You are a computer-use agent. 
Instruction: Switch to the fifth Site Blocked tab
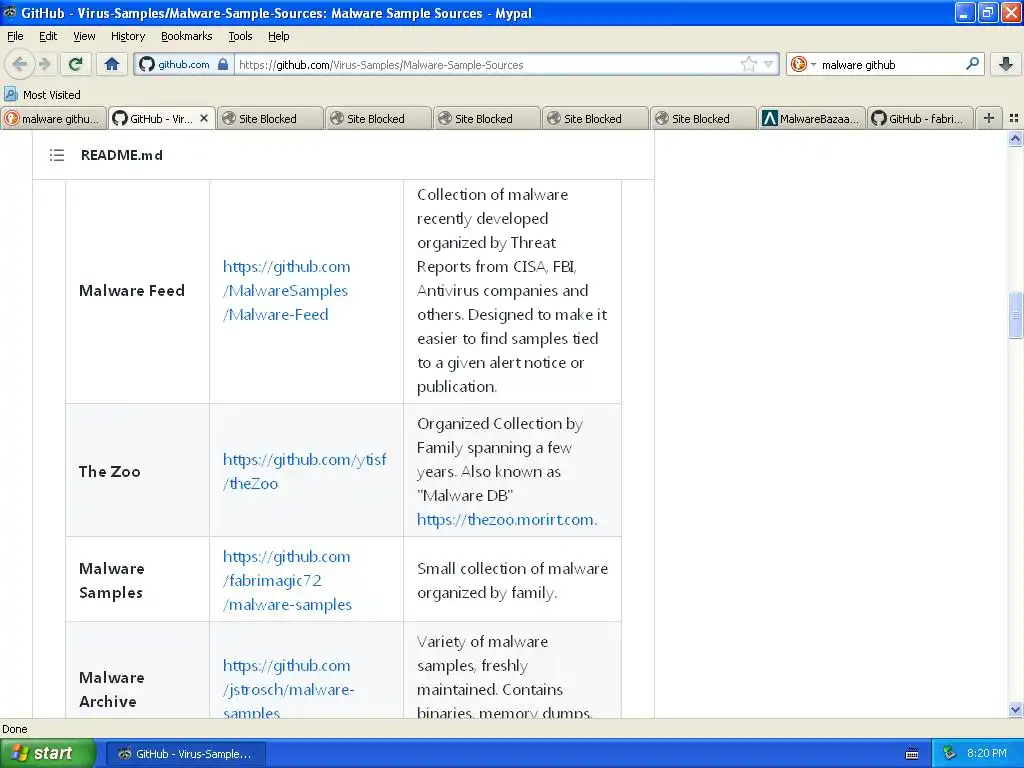703,118
